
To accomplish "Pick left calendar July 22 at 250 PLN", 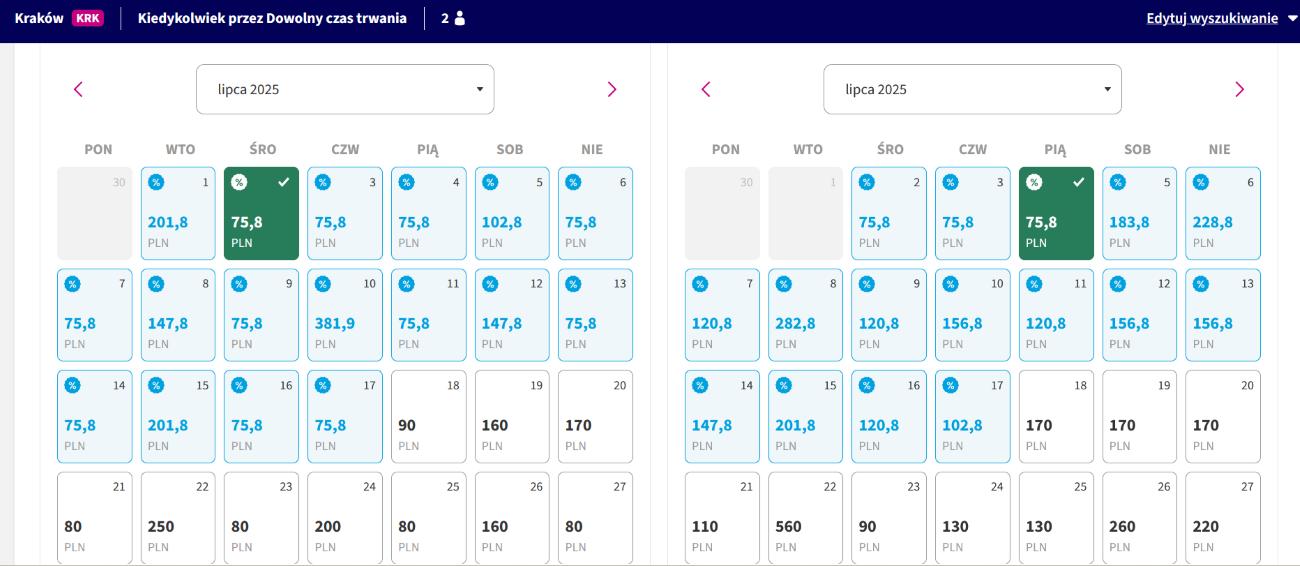I will point(178,518).
